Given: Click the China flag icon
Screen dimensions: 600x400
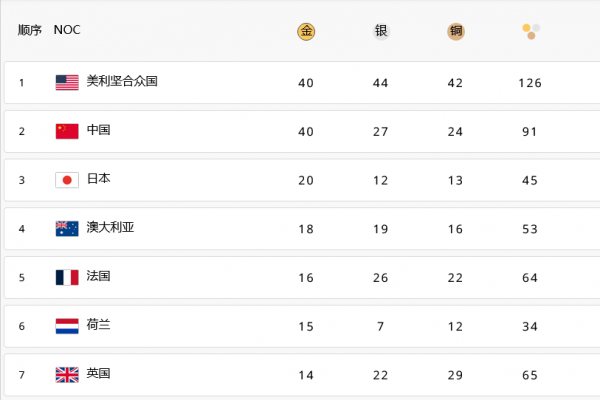Looking at the screenshot, I should 67,131.
